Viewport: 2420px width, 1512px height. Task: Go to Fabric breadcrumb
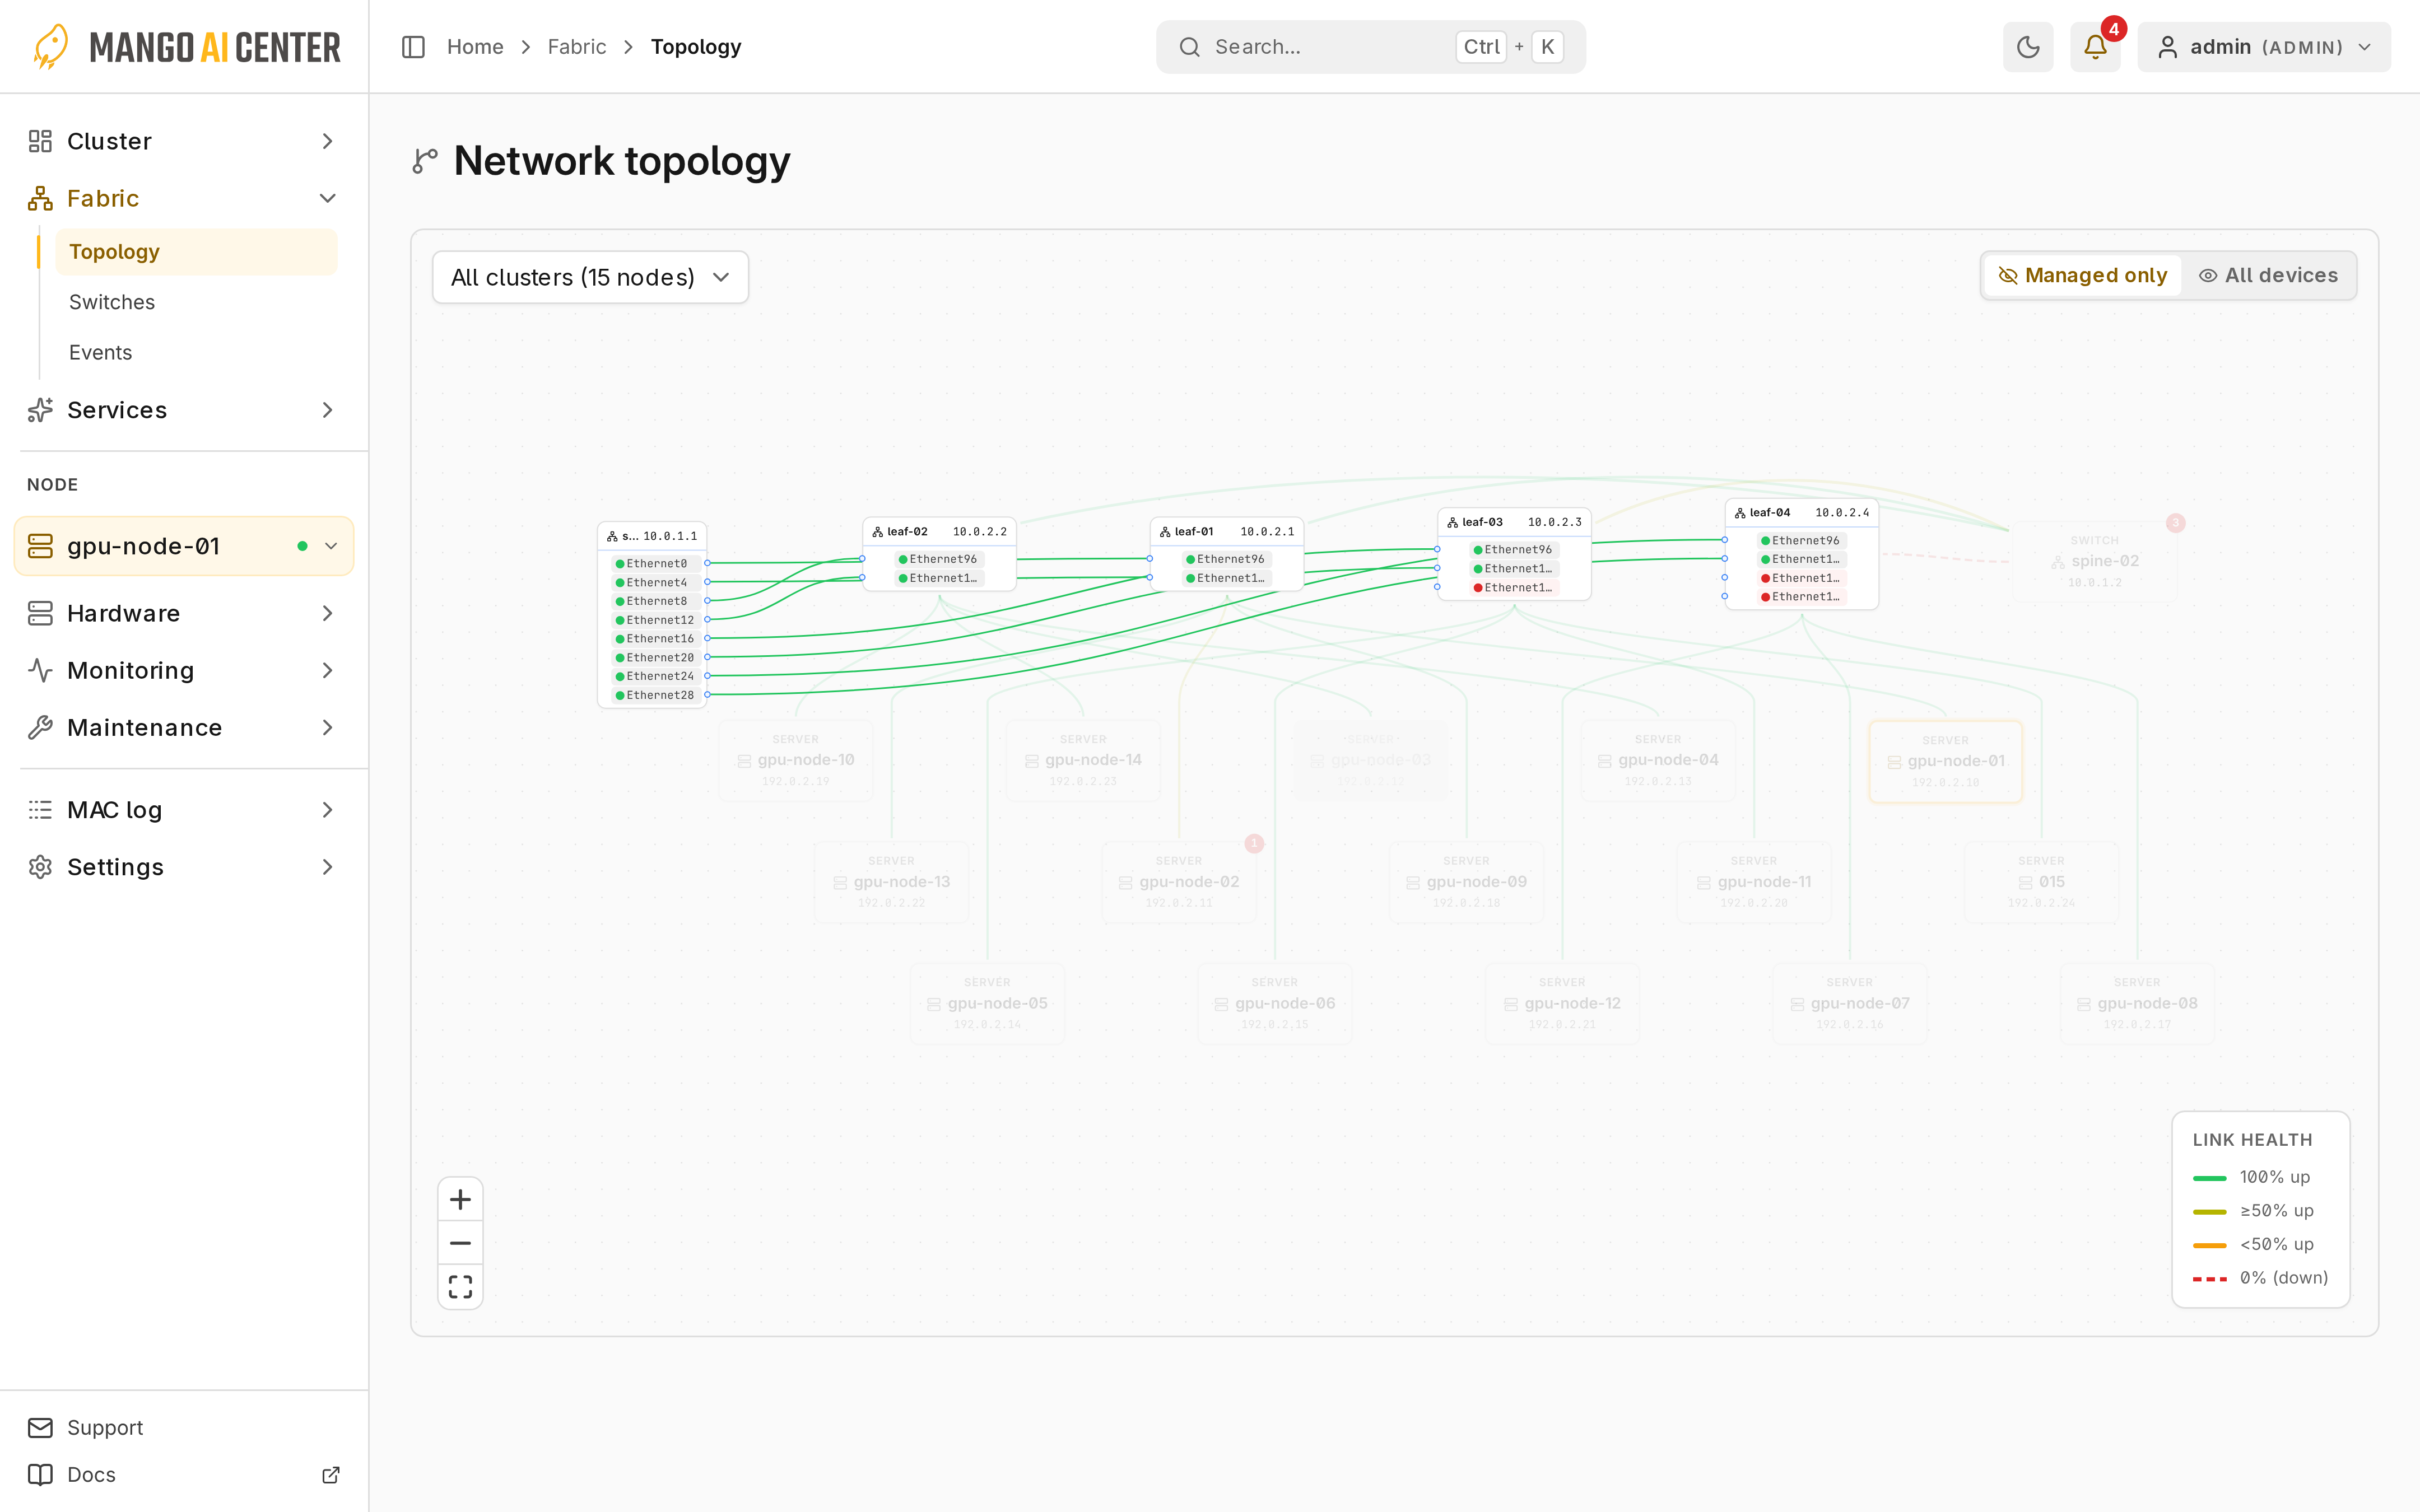click(577, 47)
